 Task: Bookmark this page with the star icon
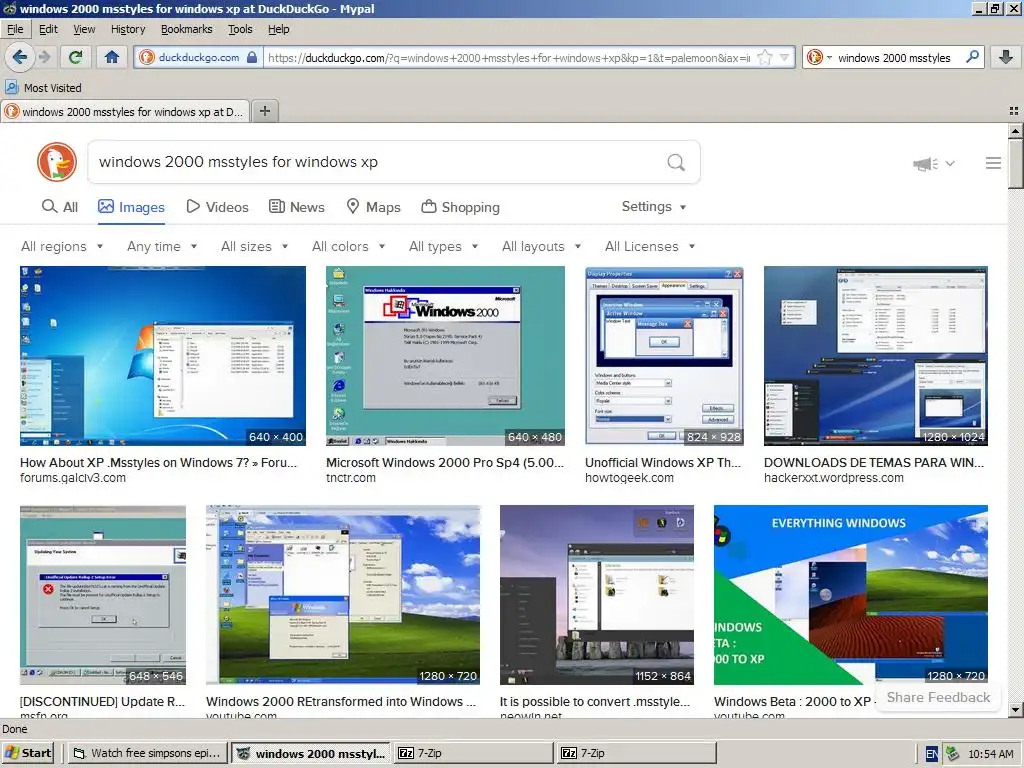(764, 57)
